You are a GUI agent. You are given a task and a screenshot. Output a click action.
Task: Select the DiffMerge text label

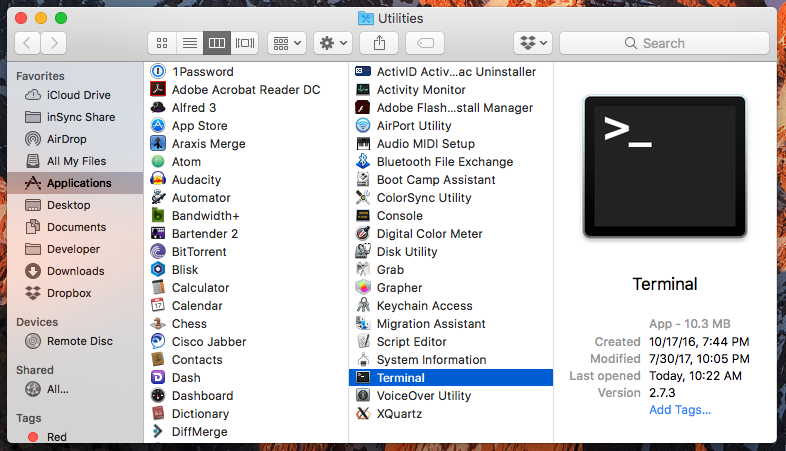click(x=200, y=431)
